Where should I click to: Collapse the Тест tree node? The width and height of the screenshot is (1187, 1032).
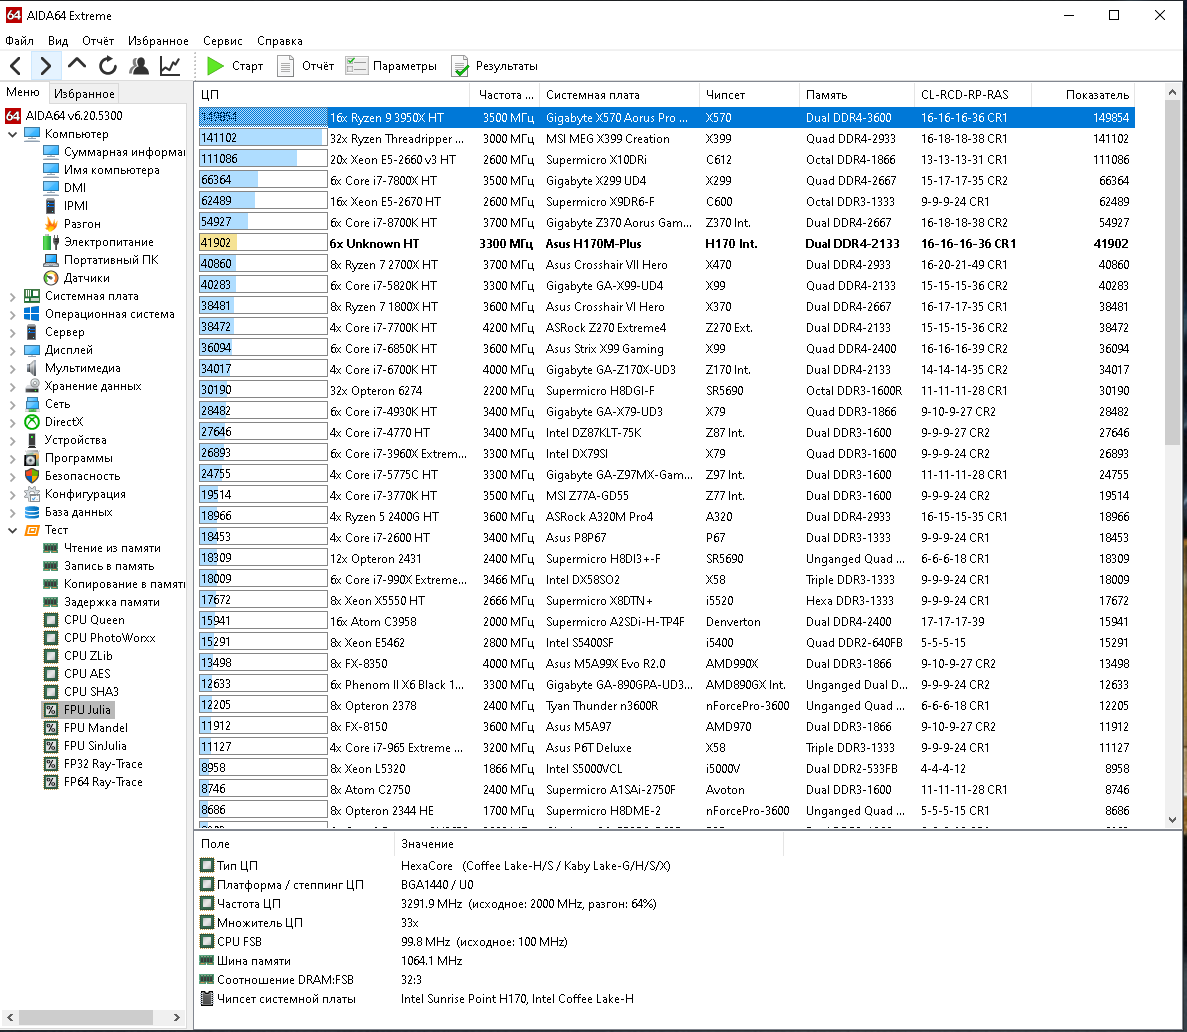(12, 530)
